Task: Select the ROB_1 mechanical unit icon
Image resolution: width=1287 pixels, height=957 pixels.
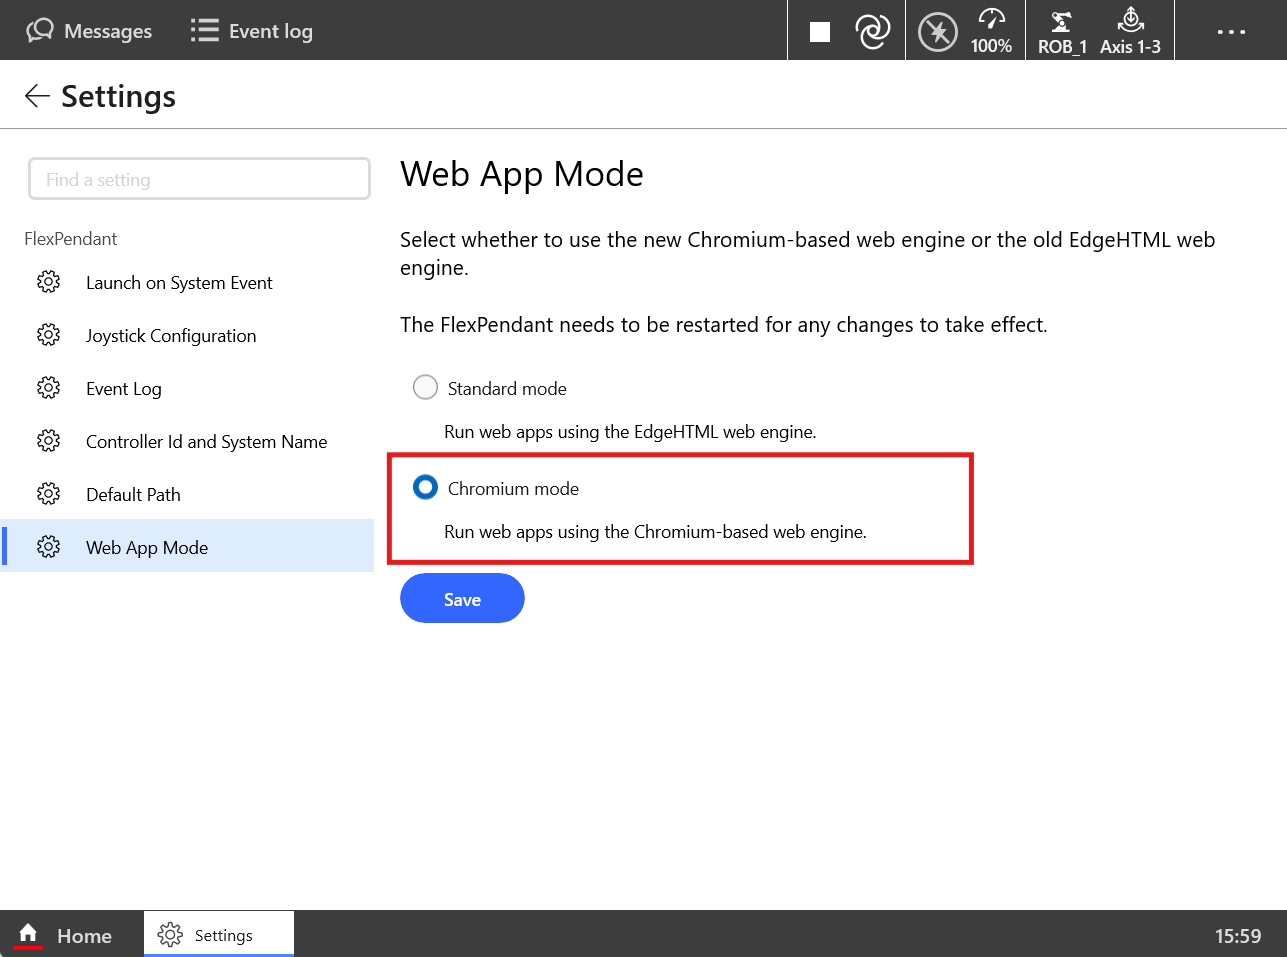Action: click(x=1062, y=31)
